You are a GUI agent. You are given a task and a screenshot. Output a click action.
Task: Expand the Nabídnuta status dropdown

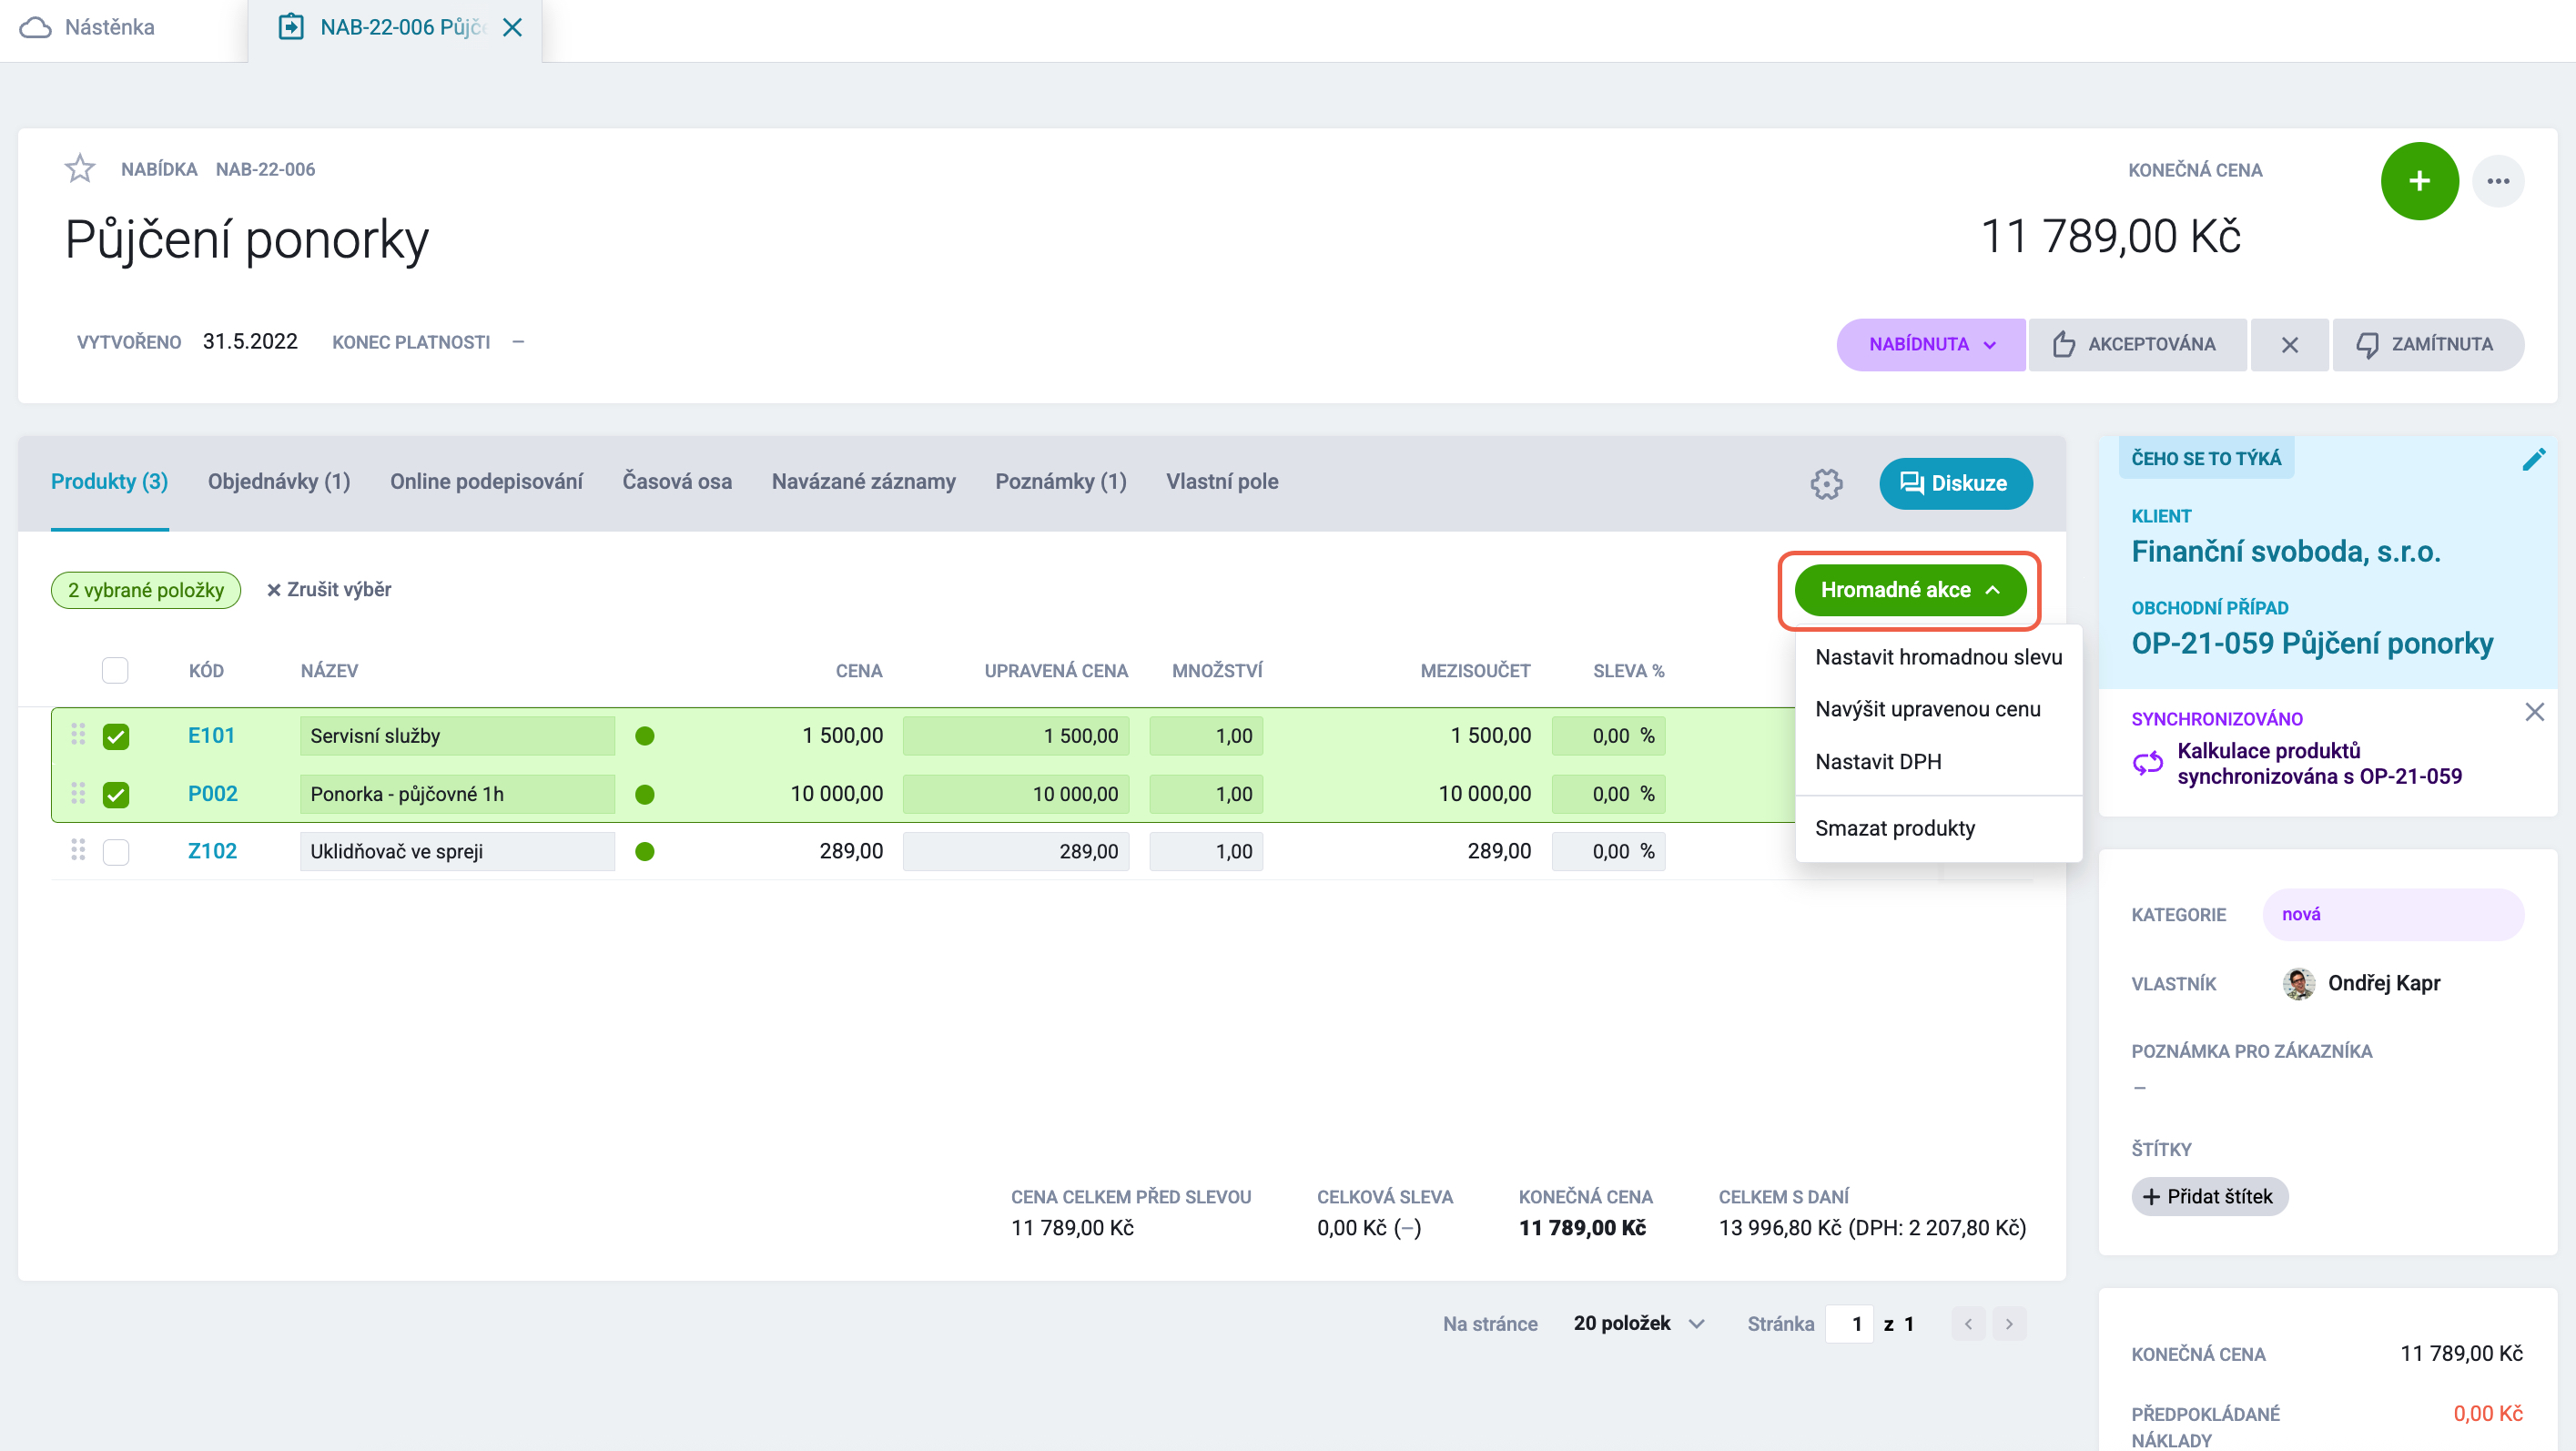point(1932,344)
